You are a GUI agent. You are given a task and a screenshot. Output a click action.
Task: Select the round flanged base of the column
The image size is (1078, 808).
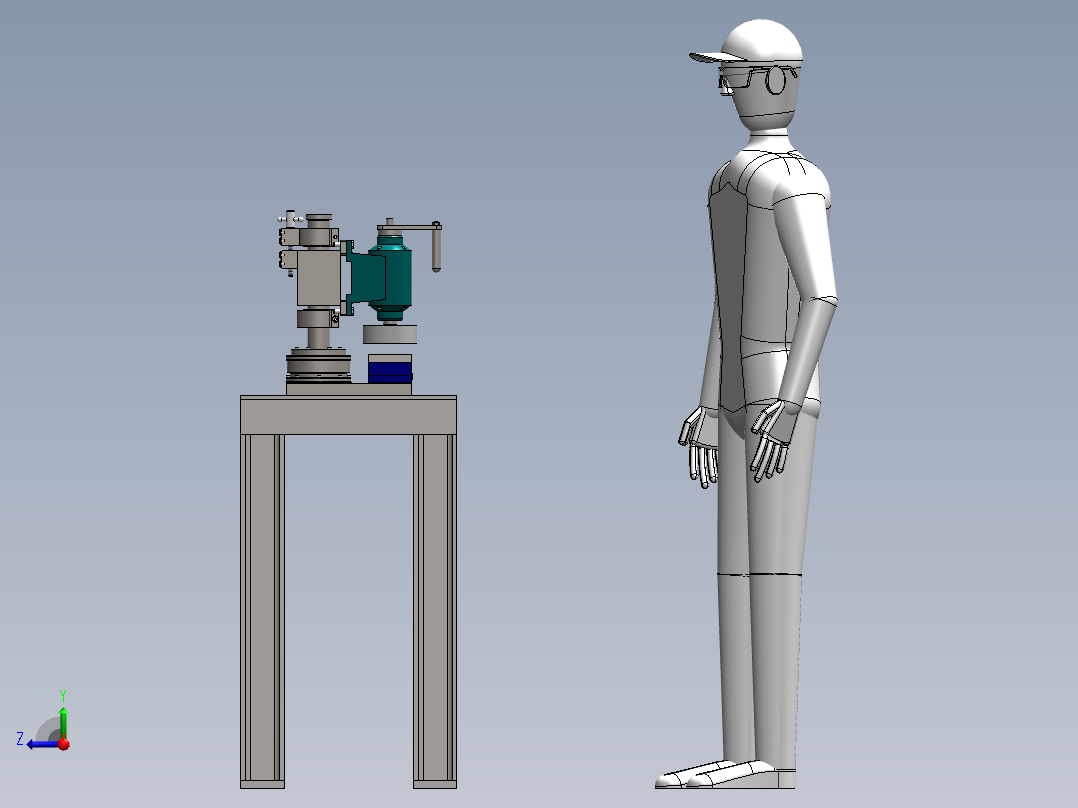[318, 365]
